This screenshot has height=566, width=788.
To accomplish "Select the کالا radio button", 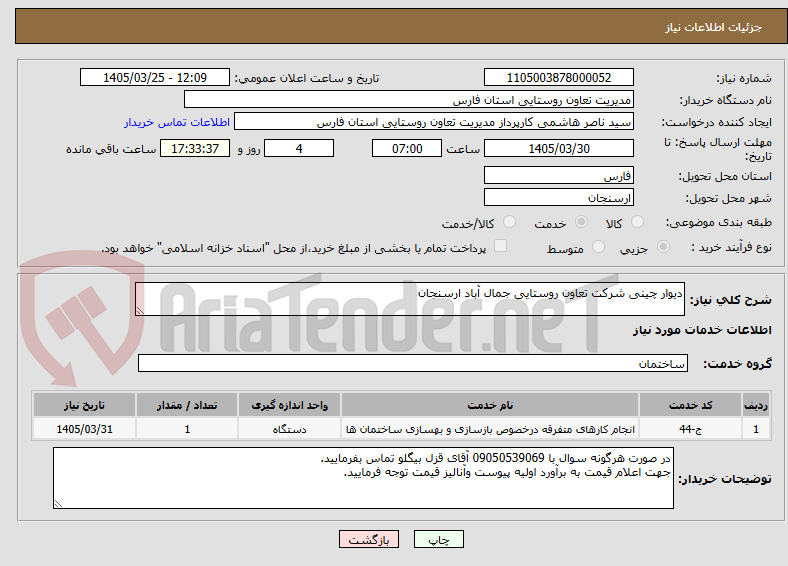I will click(x=637, y=222).
